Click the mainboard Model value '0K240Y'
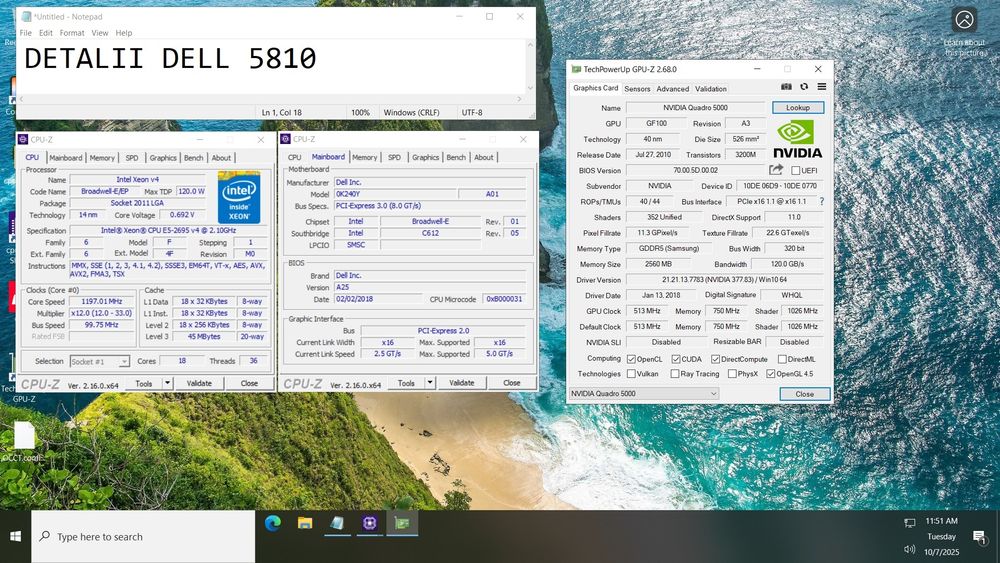This screenshot has width=1000, height=563. 395,194
